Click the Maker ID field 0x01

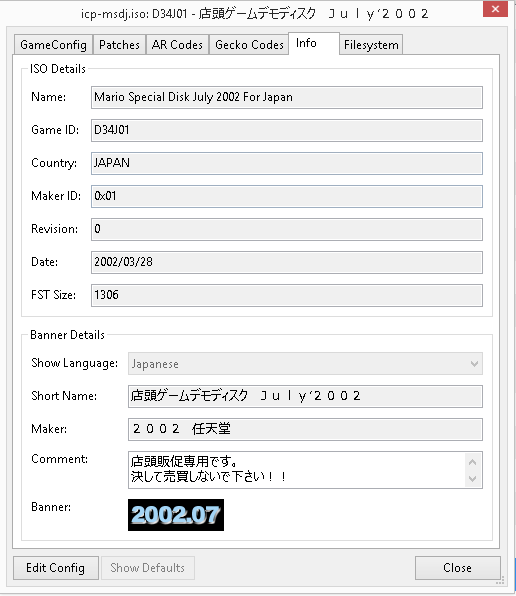pos(287,196)
